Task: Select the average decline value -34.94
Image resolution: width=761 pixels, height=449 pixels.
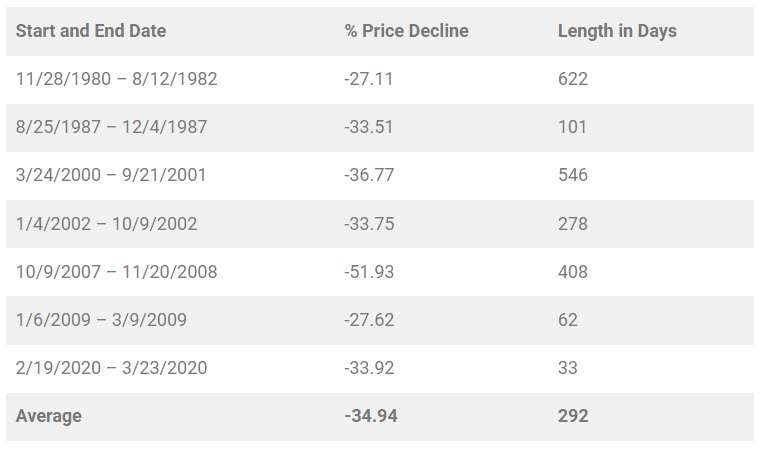Action: [371, 416]
